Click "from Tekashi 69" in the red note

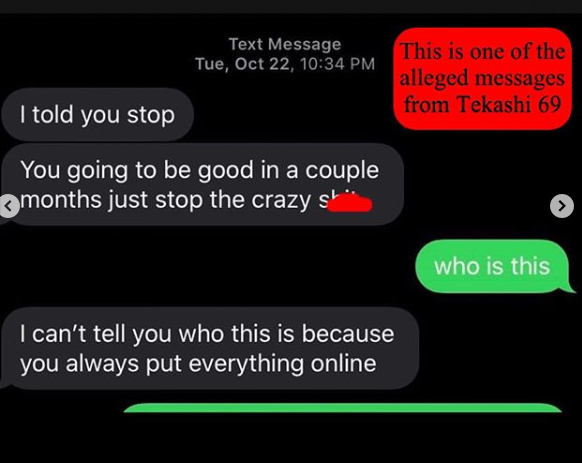click(482, 104)
